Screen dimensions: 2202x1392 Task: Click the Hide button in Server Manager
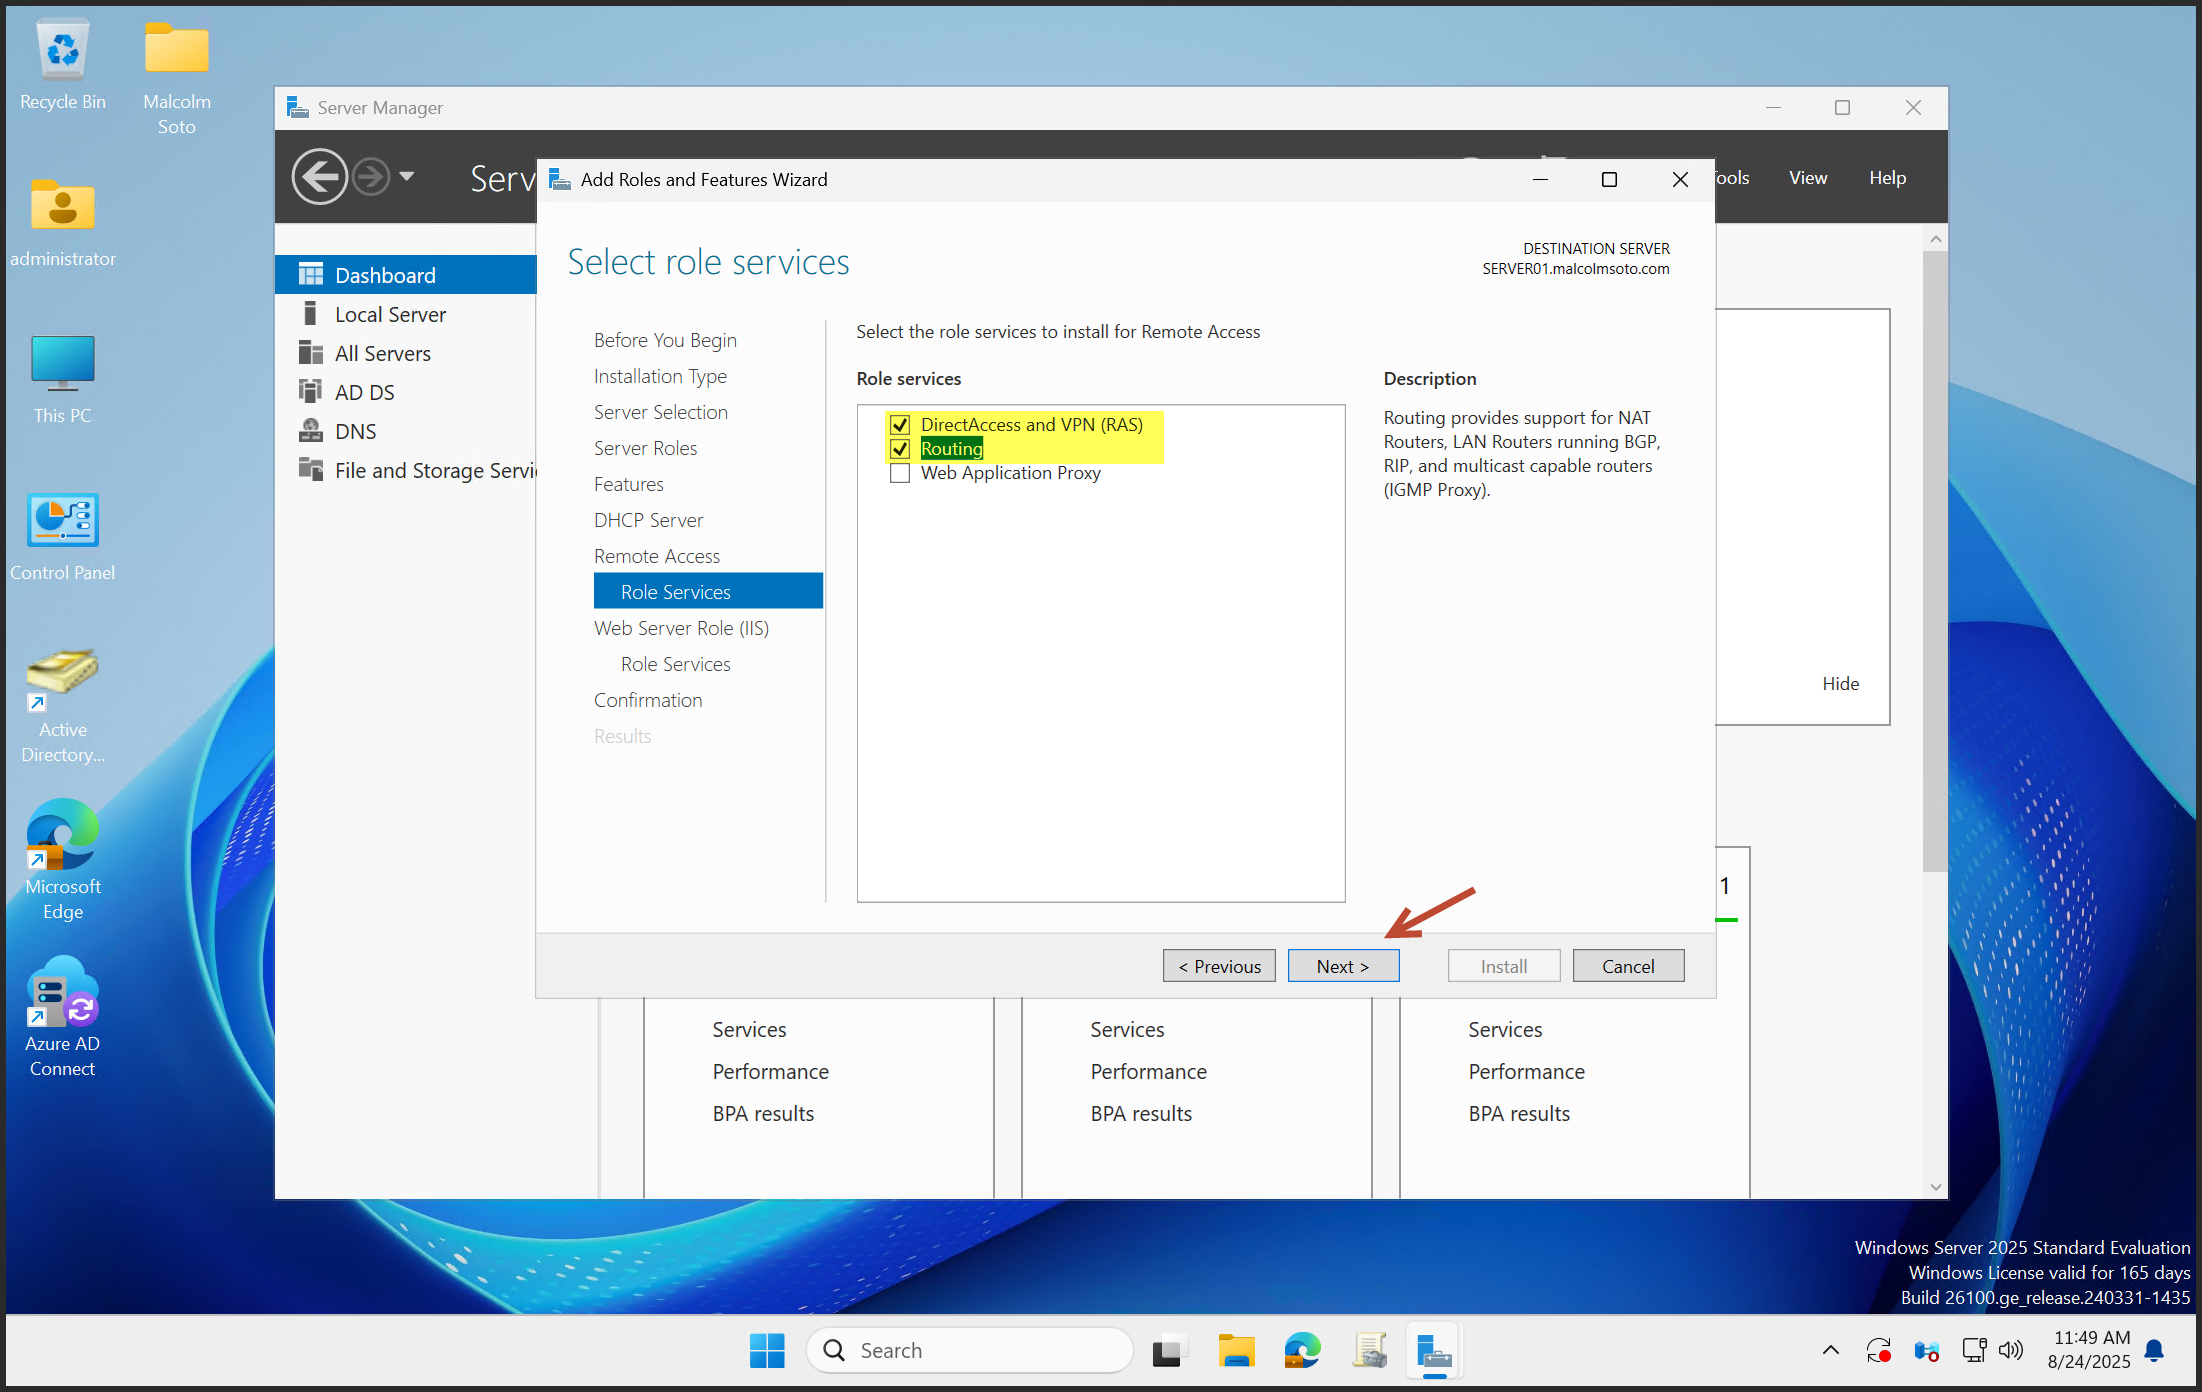tap(1841, 683)
